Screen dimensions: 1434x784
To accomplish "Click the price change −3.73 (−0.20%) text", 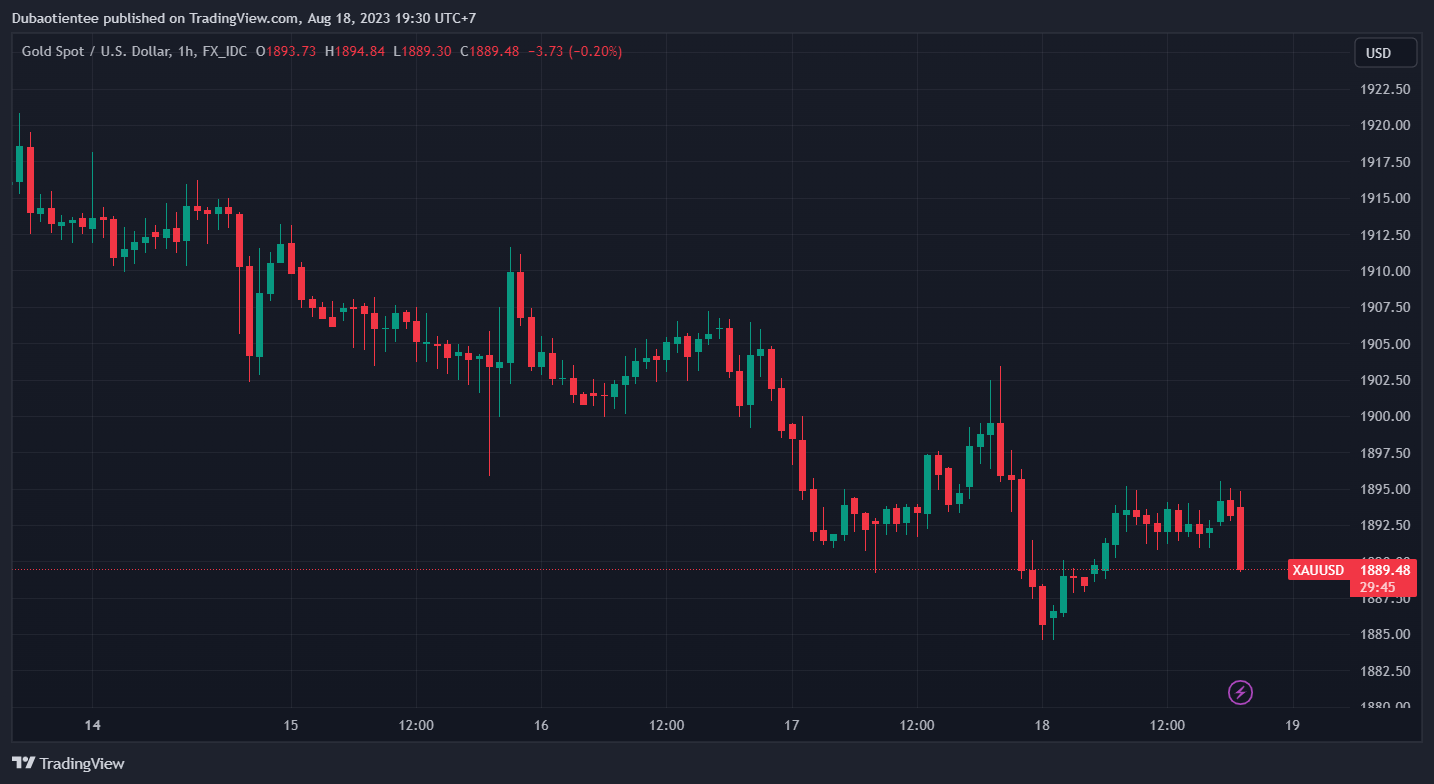I will coord(574,52).
